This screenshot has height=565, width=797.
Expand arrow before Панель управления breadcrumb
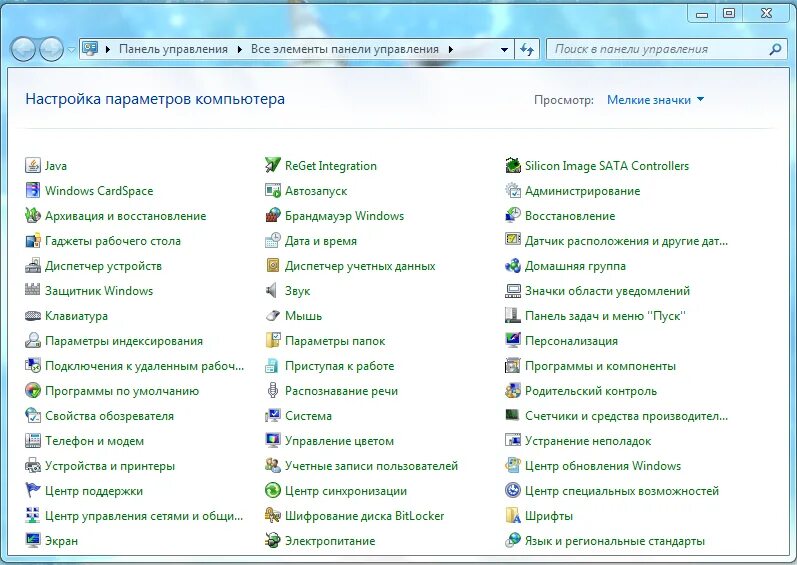tap(108, 49)
